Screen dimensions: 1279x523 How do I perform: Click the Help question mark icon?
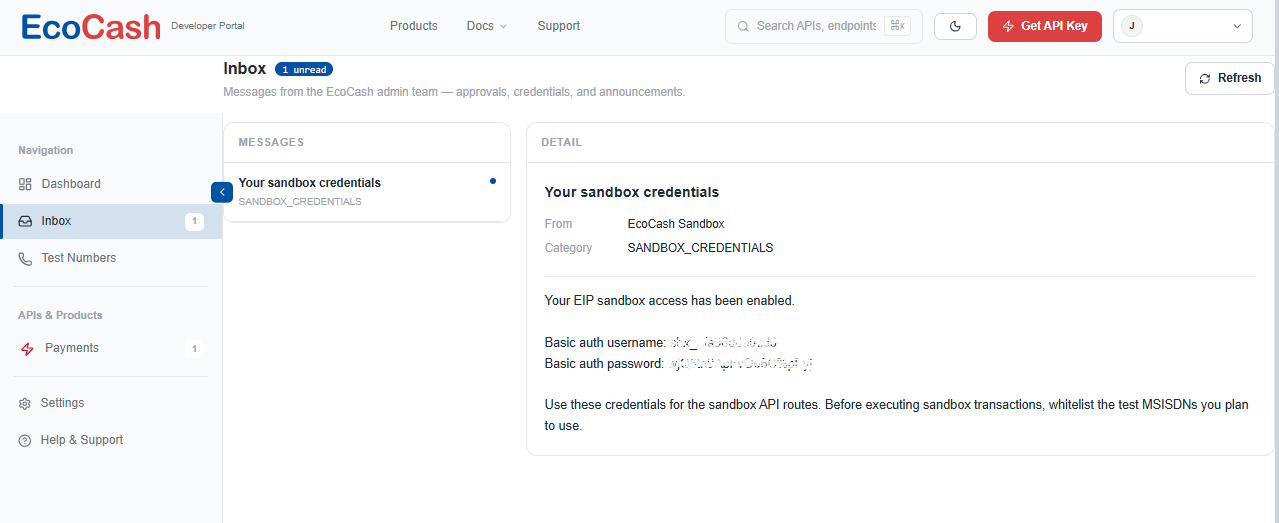[25, 440]
